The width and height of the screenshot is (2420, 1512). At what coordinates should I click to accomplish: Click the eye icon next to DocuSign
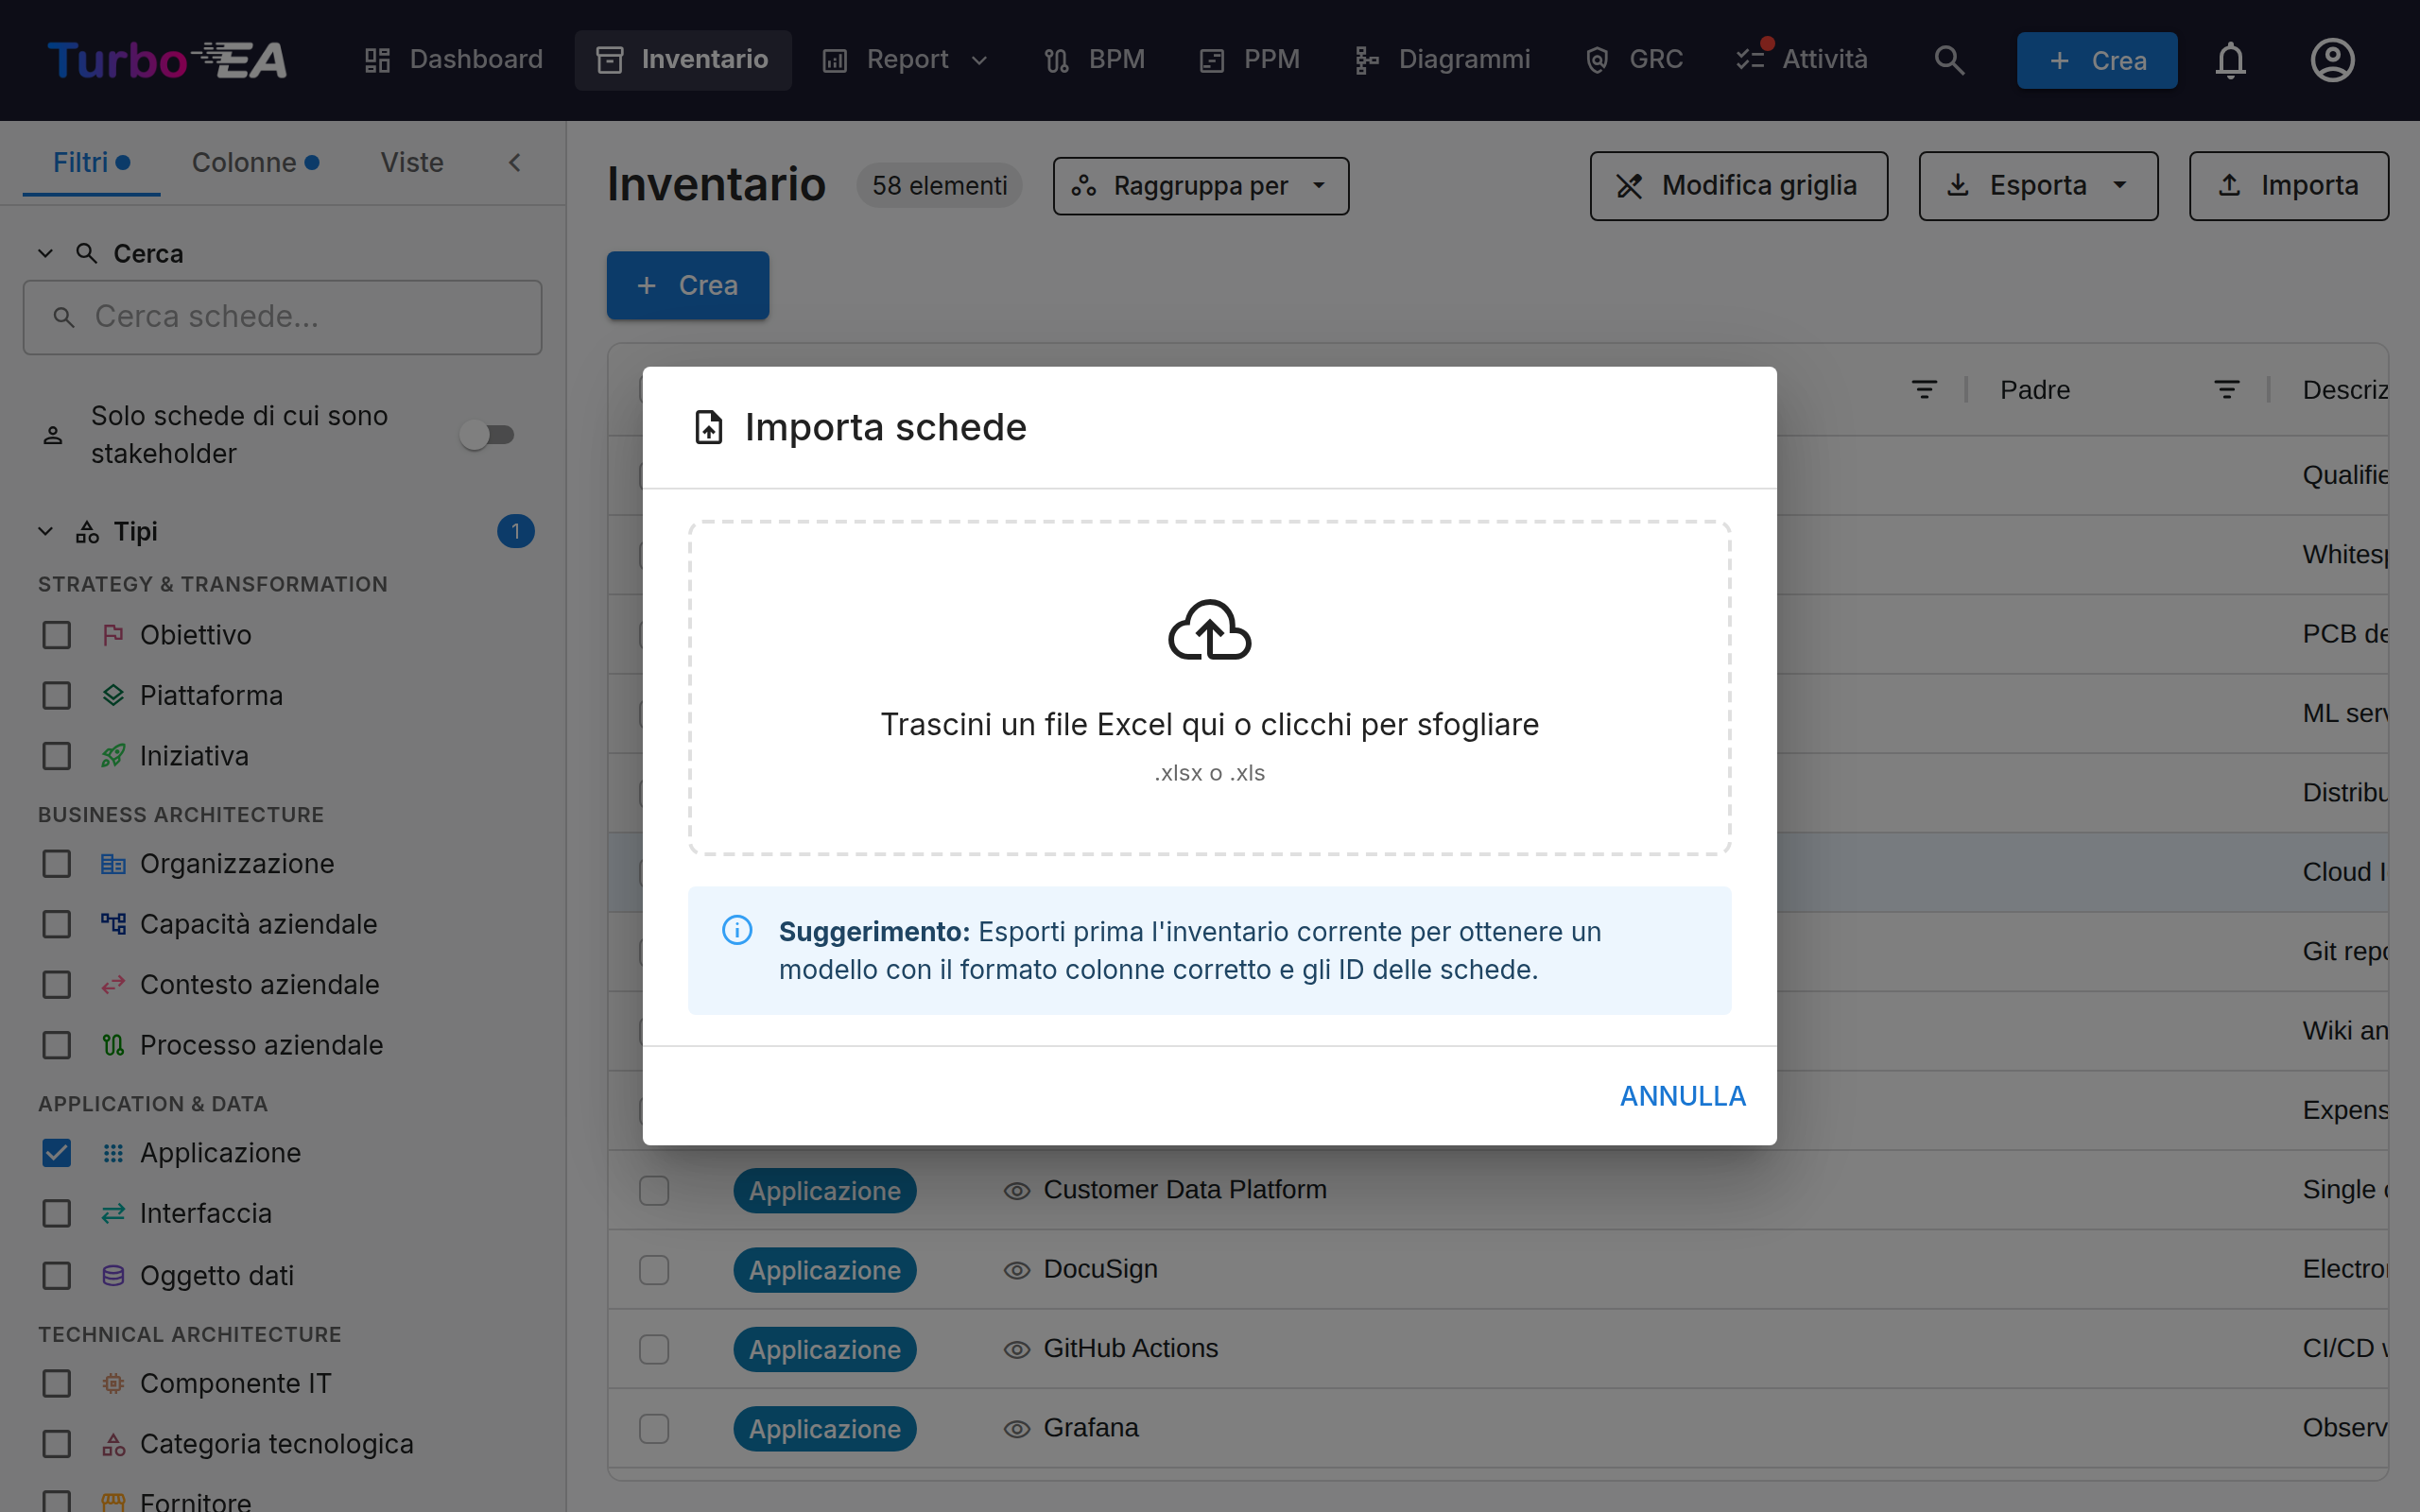click(x=1016, y=1270)
